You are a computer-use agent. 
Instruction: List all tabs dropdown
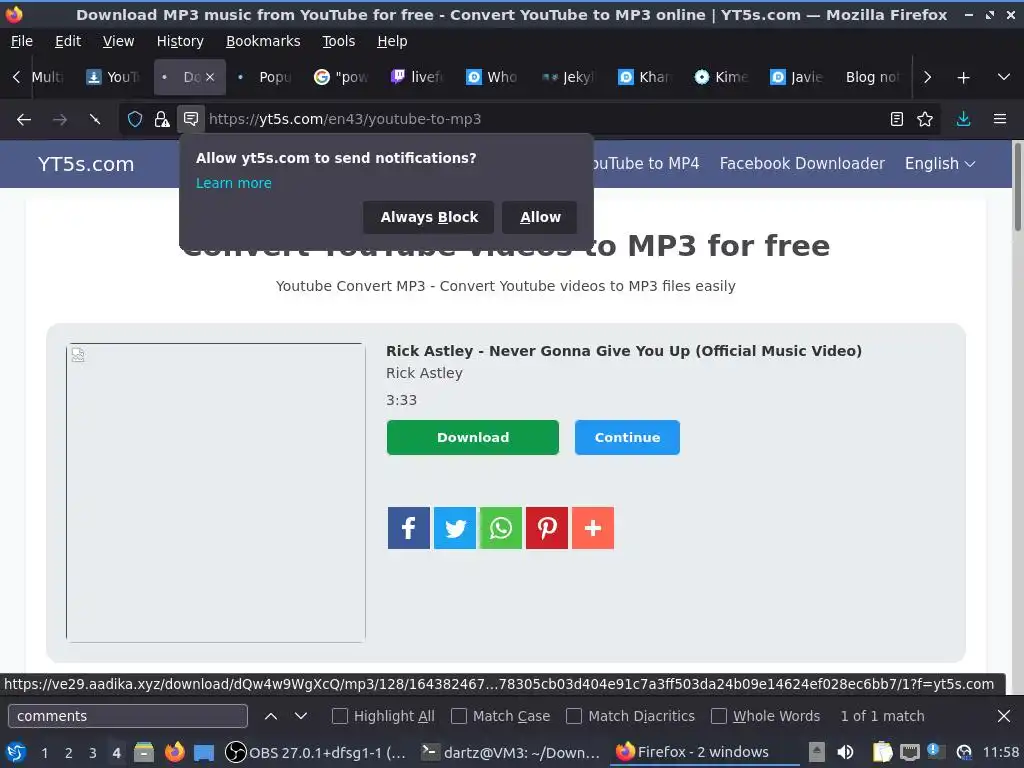point(1004,78)
